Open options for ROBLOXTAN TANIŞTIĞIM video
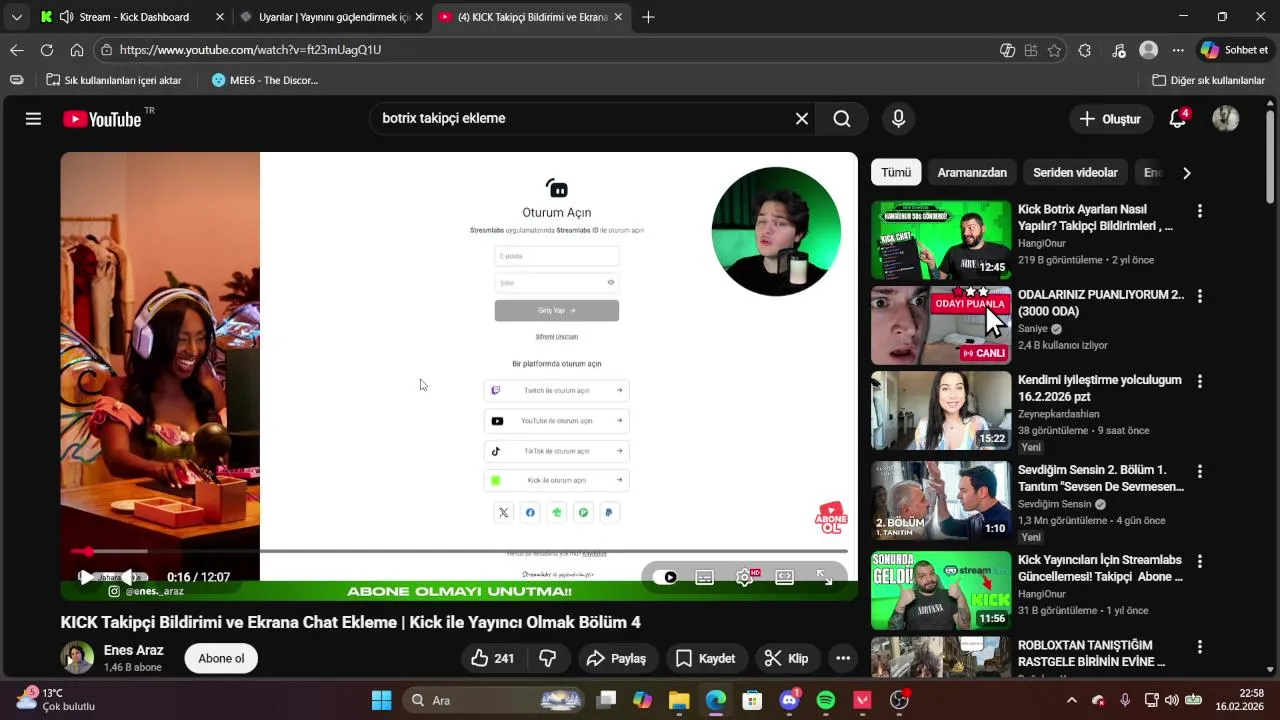Viewport: 1280px width, 720px height. coord(1199,646)
